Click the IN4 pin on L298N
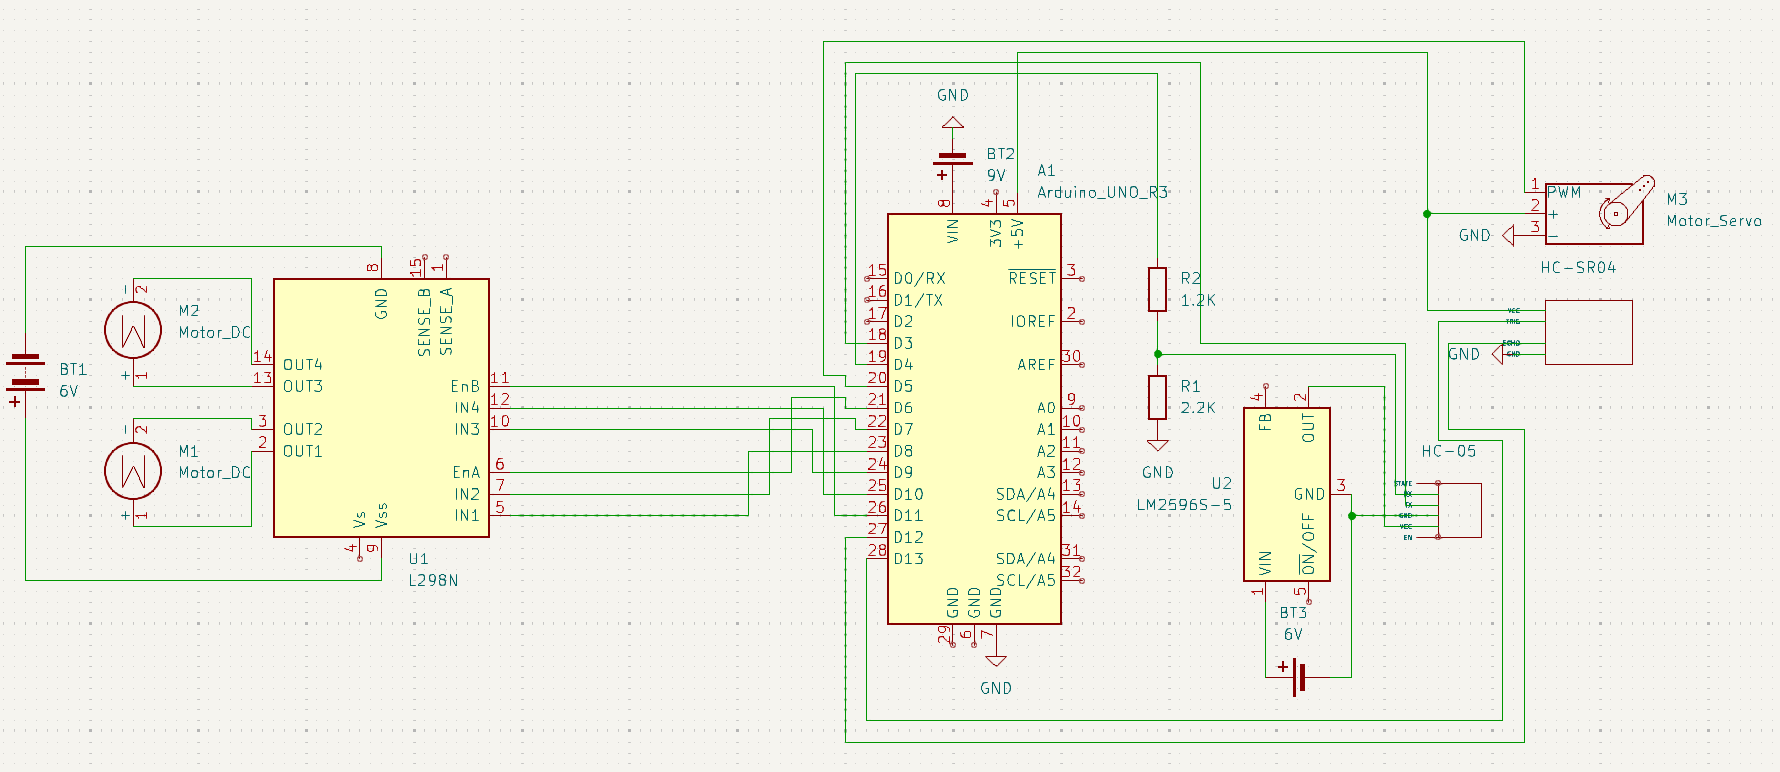This screenshot has height=772, width=1780. point(467,408)
